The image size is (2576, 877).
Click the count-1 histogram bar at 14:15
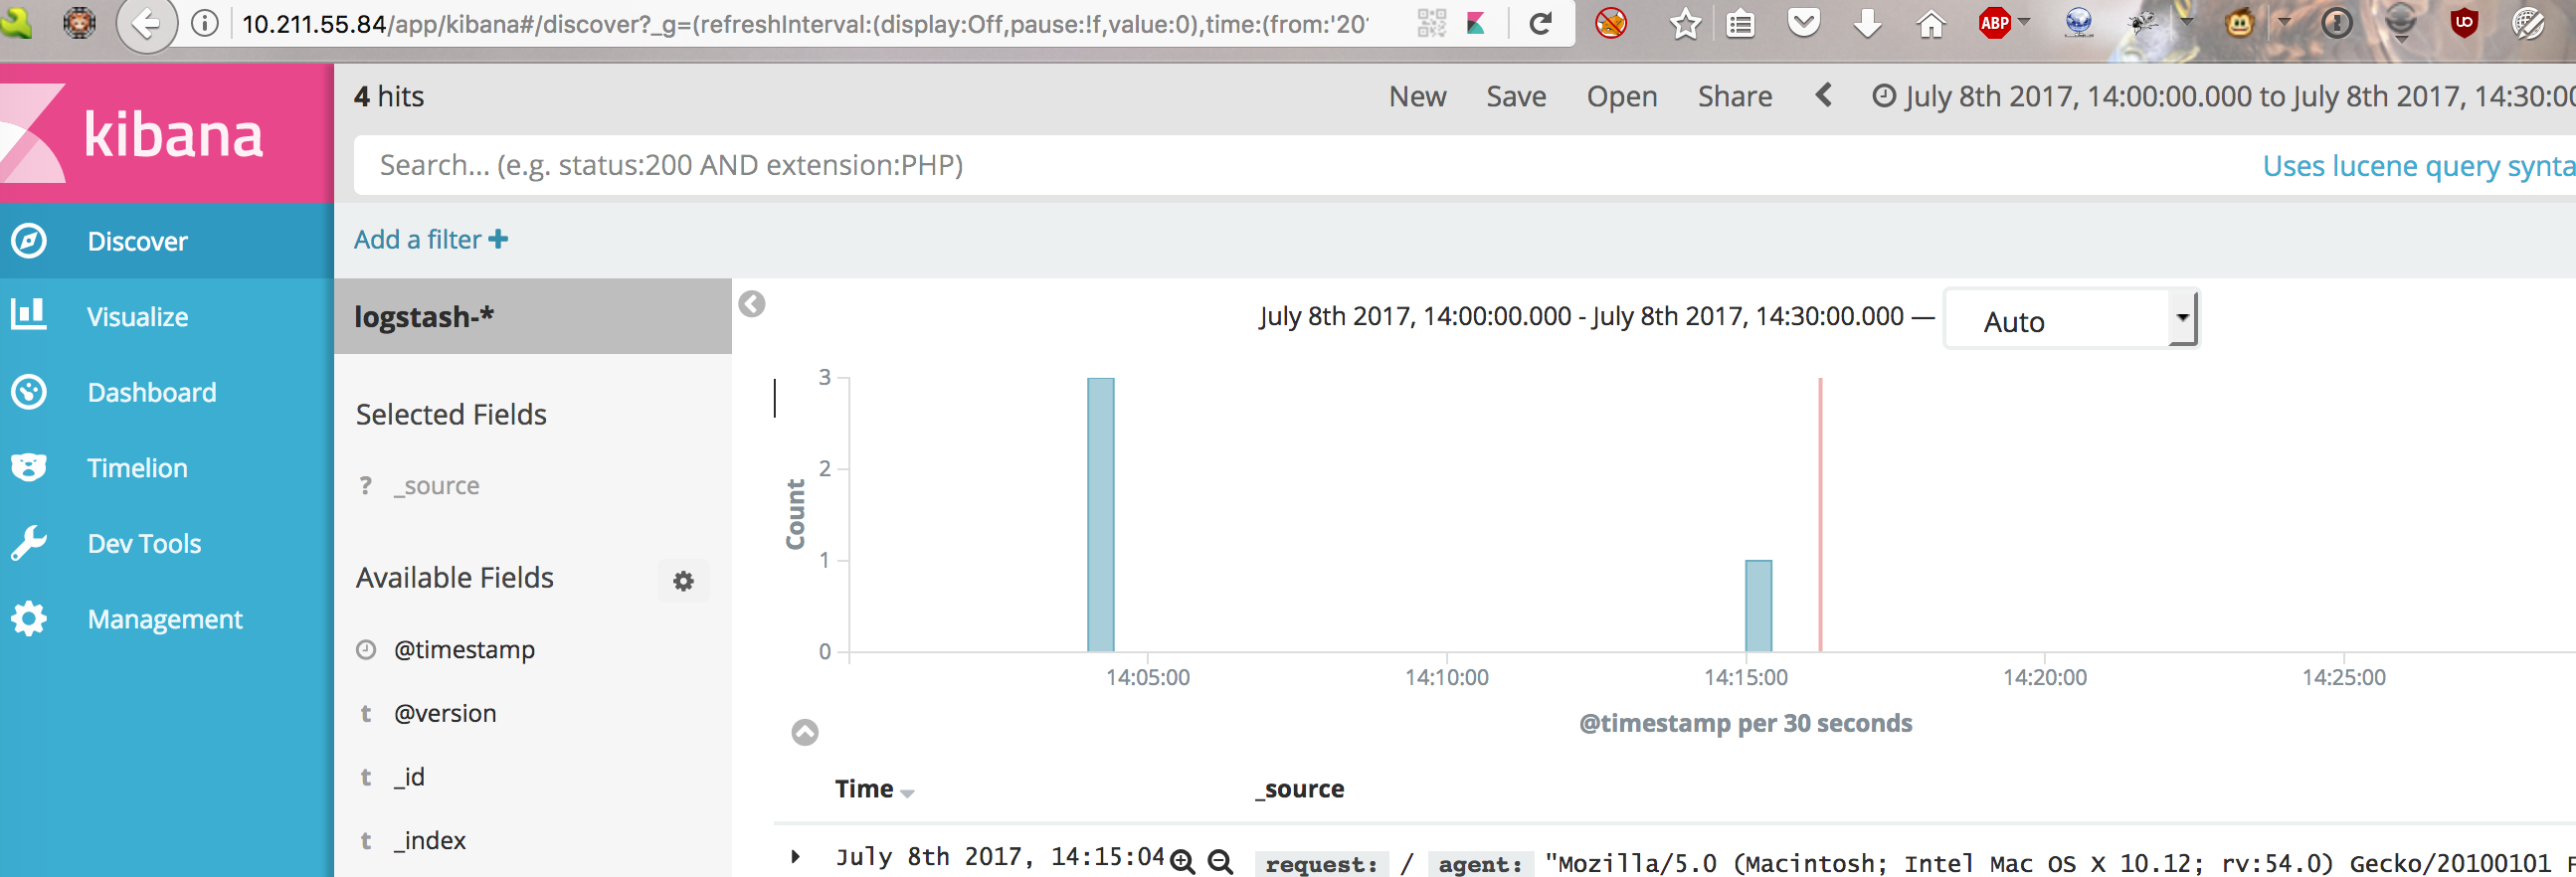1758,606
